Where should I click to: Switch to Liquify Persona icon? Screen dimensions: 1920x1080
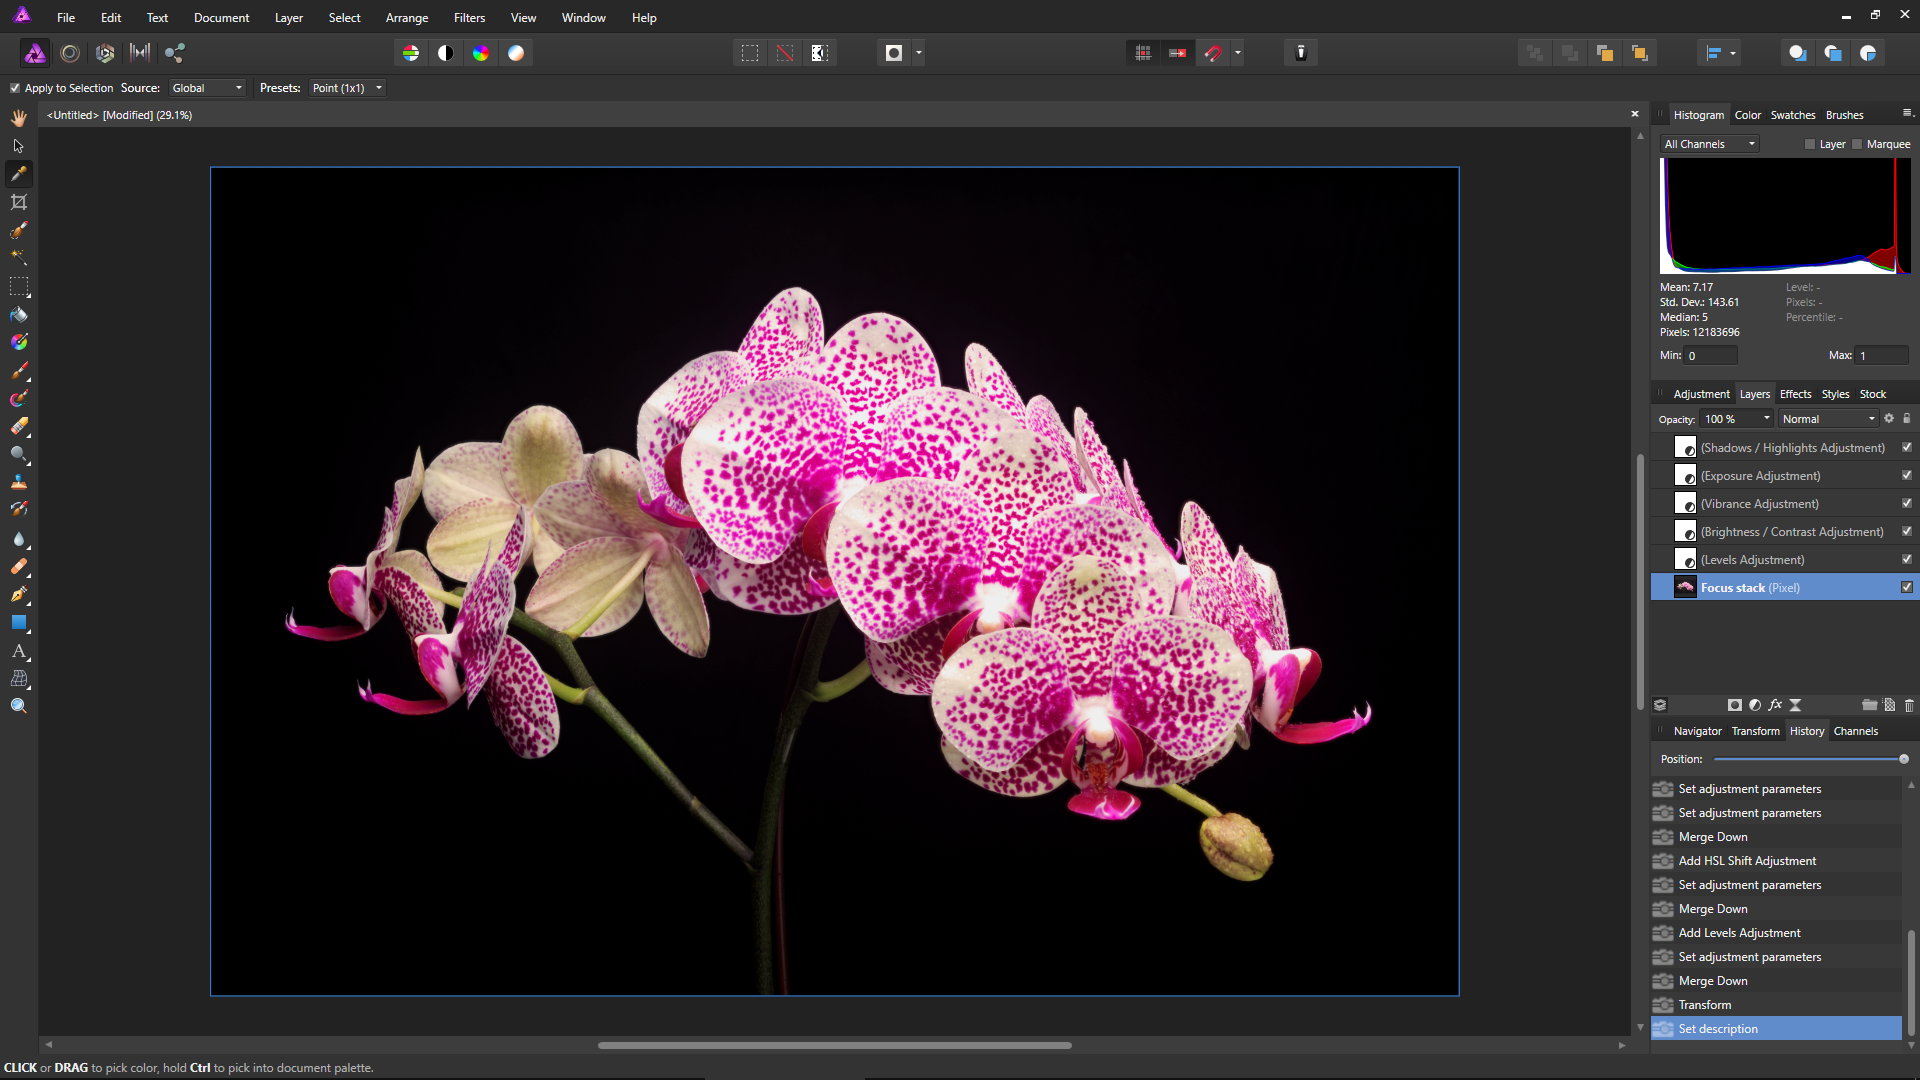[x=70, y=53]
